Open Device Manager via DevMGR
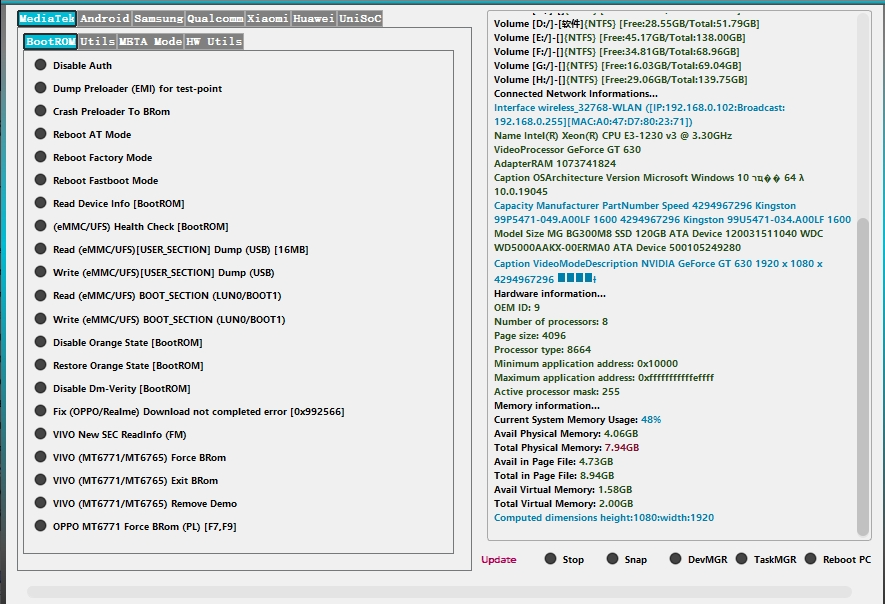The height and width of the screenshot is (604, 885). click(698, 559)
